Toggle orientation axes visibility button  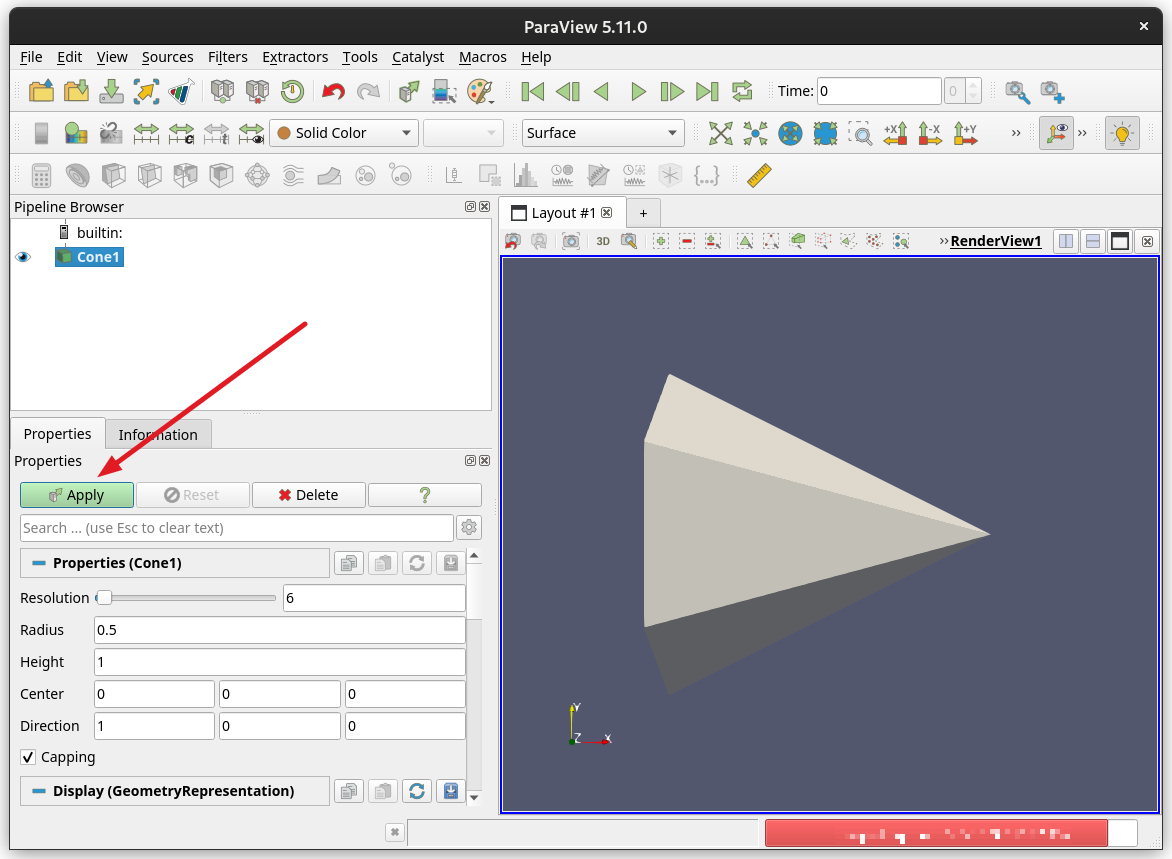coord(1056,133)
